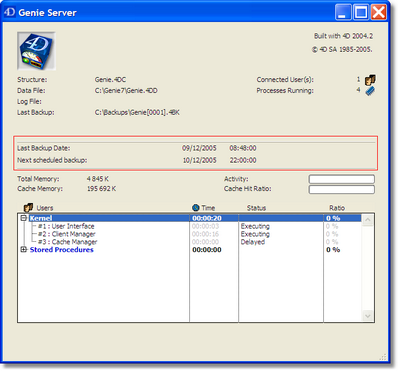Click the scrollbar down arrow

[x=368, y=316]
